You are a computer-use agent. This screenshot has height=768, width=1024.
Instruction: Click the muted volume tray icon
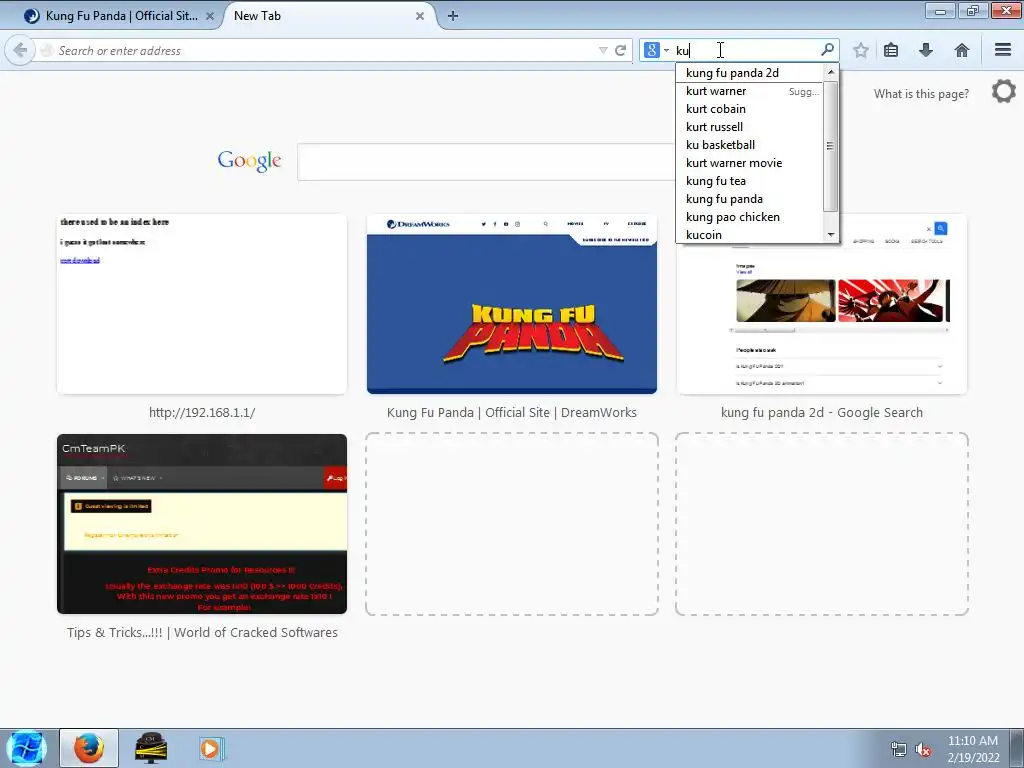coord(923,749)
